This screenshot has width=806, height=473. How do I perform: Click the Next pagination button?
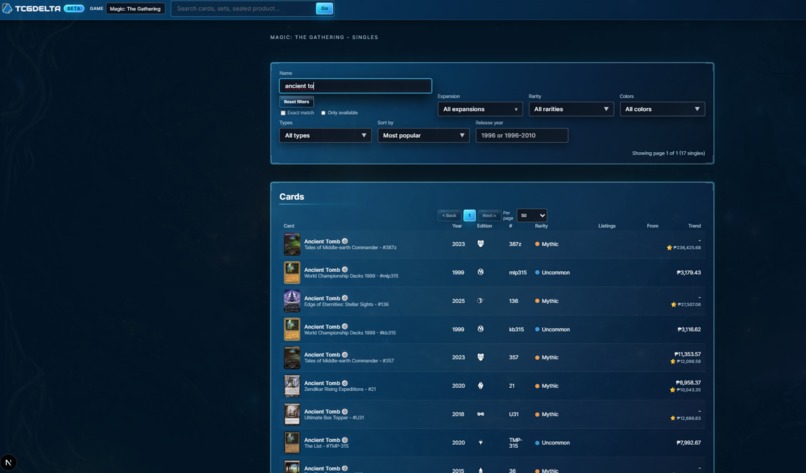[x=489, y=215]
